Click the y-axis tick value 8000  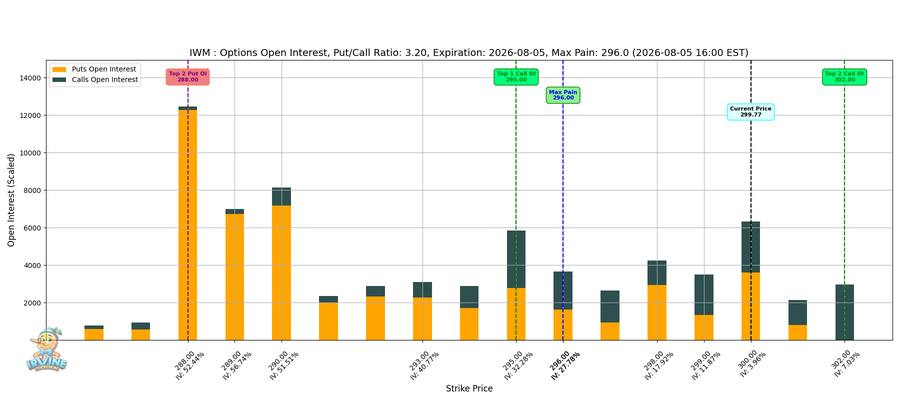pos(33,191)
